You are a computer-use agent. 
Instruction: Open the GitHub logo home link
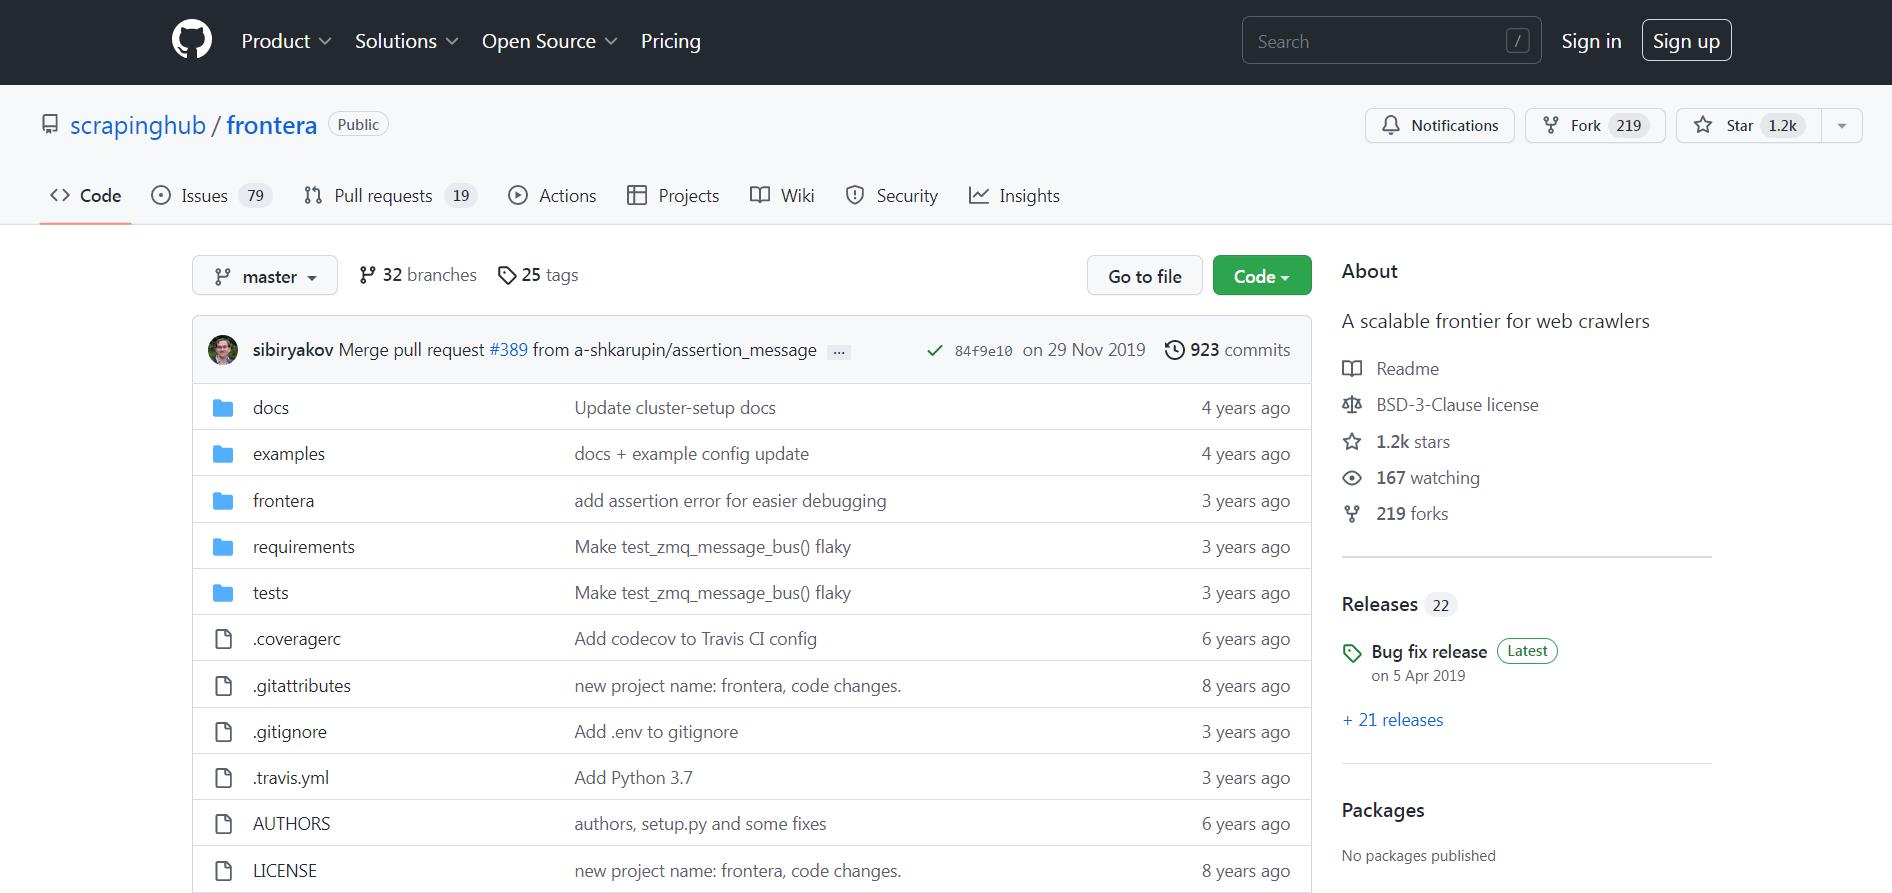click(192, 41)
